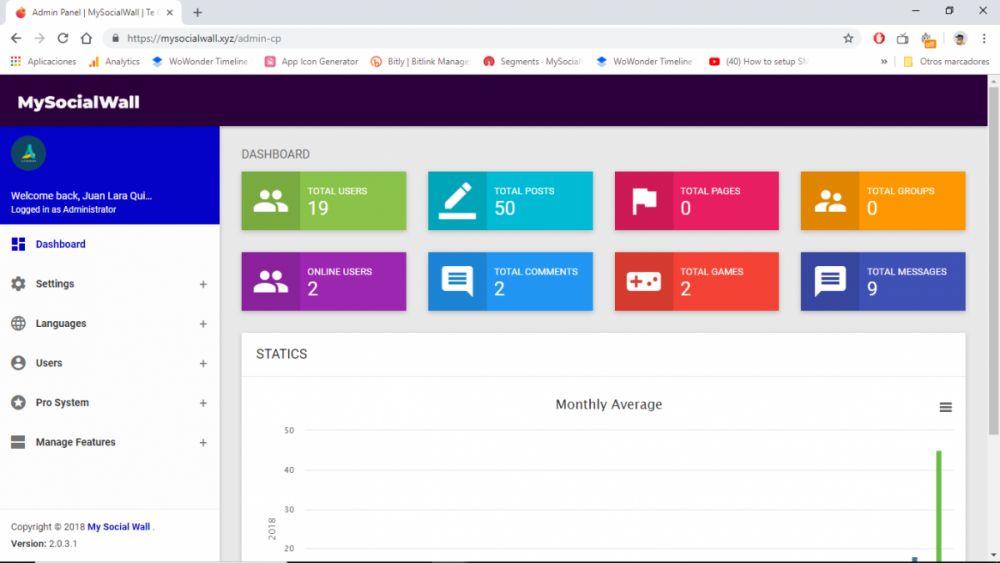The width and height of the screenshot is (1000, 563).
Task: Select Dashboard in the sidebar
Action: point(110,244)
